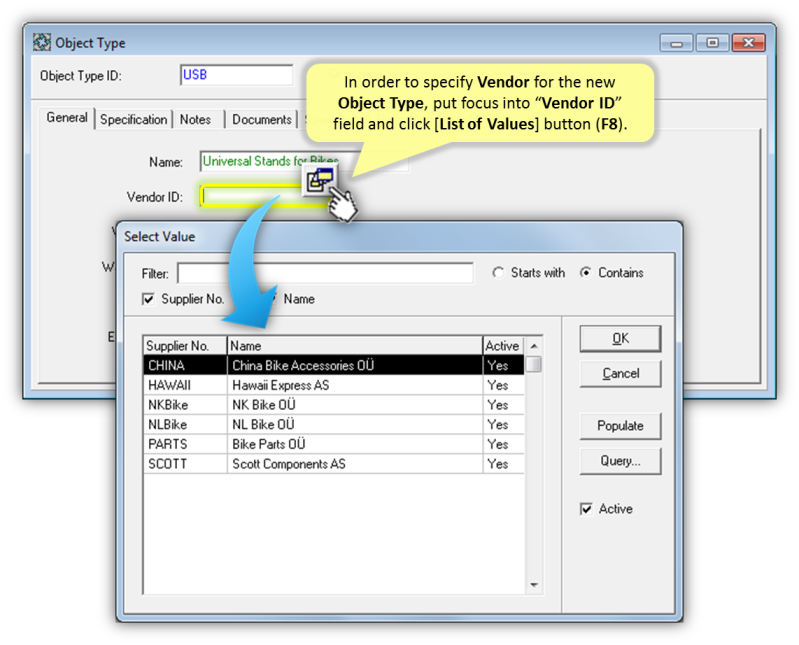The height and width of the screenshot is (645, 799).
Task: Sort by the Supplier No. column header
Action: pyautogui.click(x=185, y=346)
